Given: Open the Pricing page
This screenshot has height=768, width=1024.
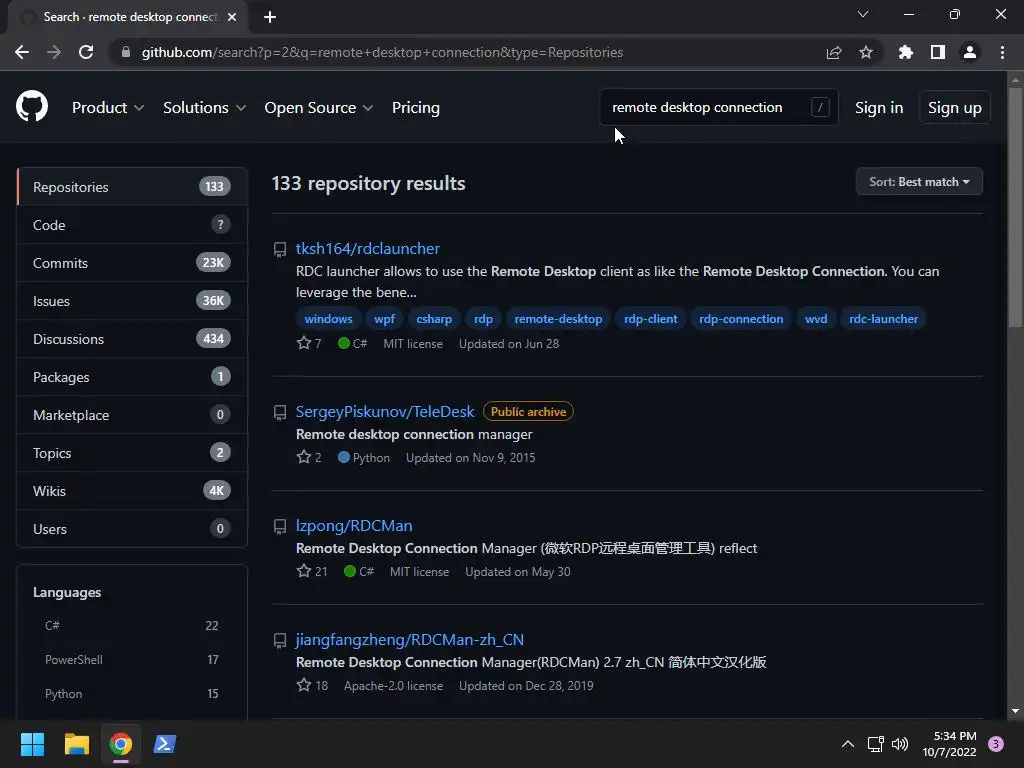Looking at the screenshot, I should click(415, 108).
